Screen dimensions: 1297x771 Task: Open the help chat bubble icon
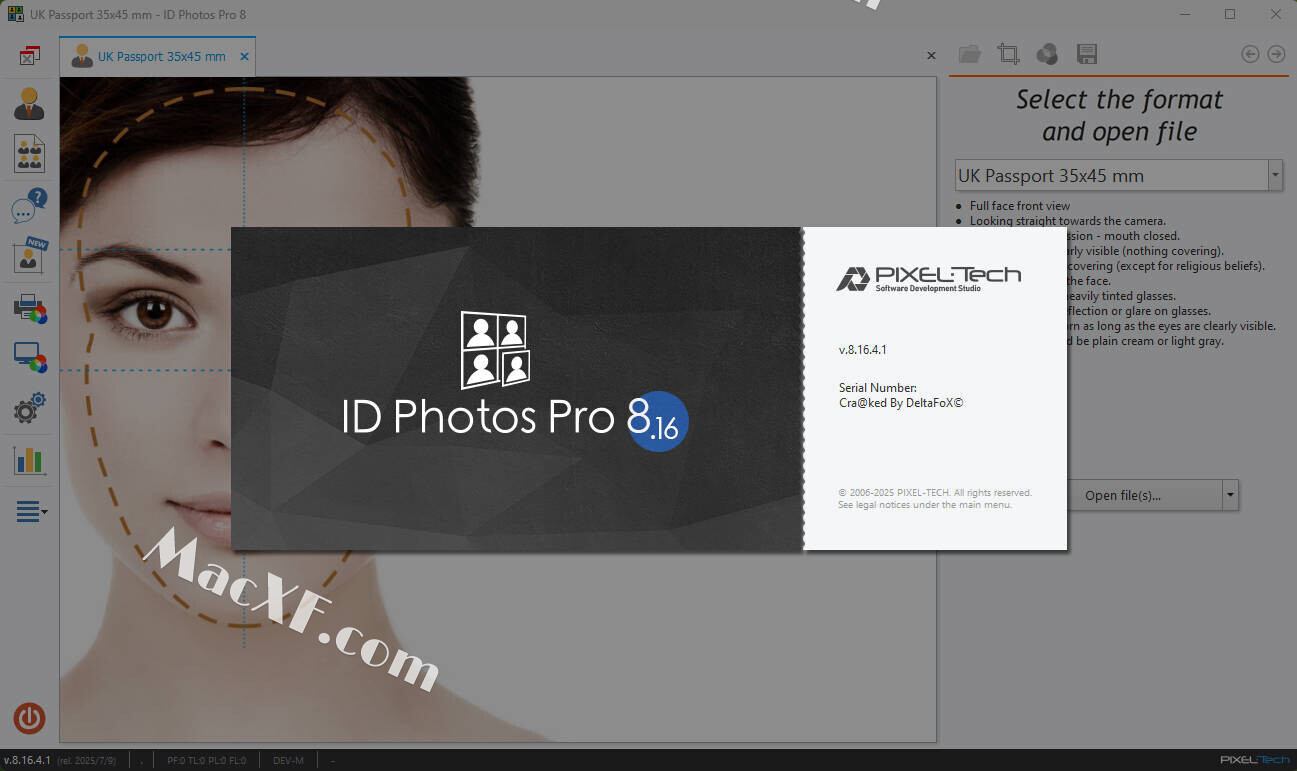tap(29, 206)
